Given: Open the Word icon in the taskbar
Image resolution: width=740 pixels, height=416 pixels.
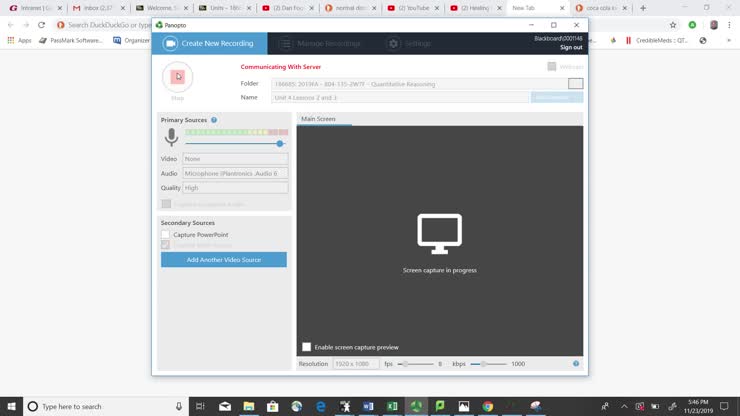Looking at the screenshot, I should 368,406.
